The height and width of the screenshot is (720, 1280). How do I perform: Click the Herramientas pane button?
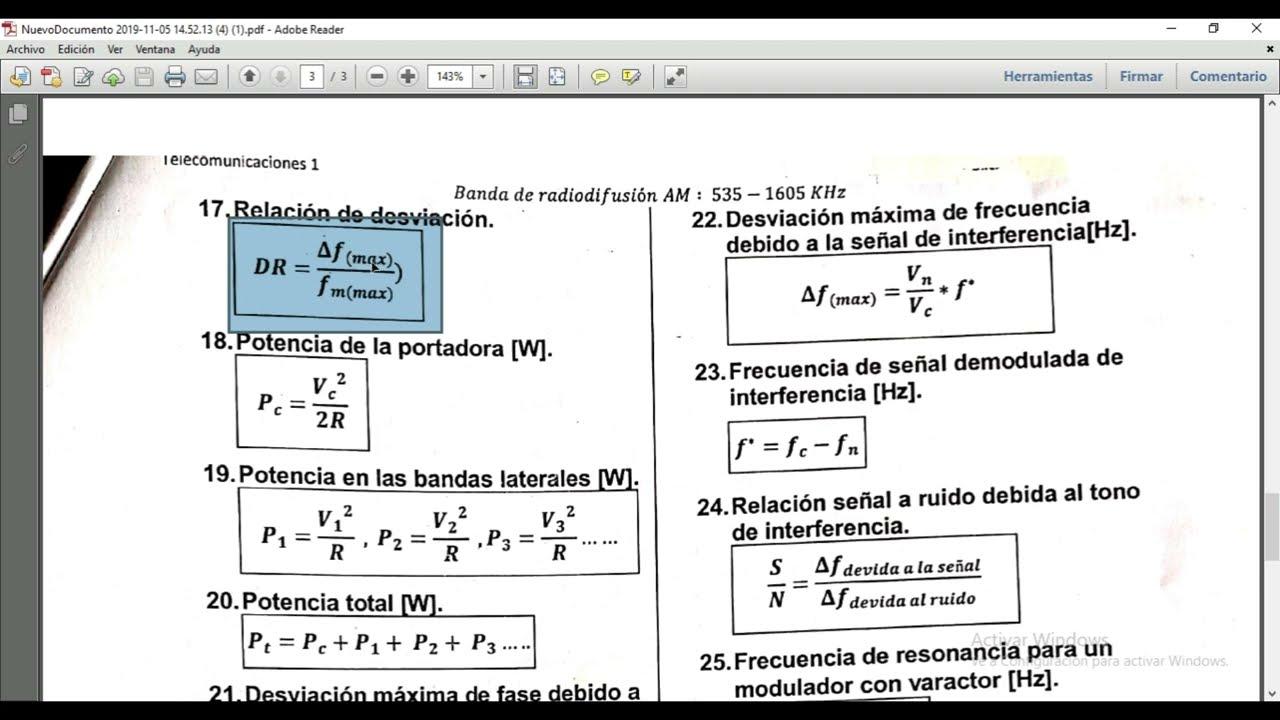(1047, 75)
